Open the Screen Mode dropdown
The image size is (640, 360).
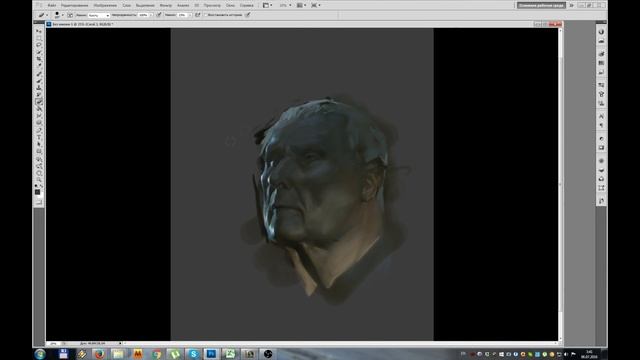point(316,5)
